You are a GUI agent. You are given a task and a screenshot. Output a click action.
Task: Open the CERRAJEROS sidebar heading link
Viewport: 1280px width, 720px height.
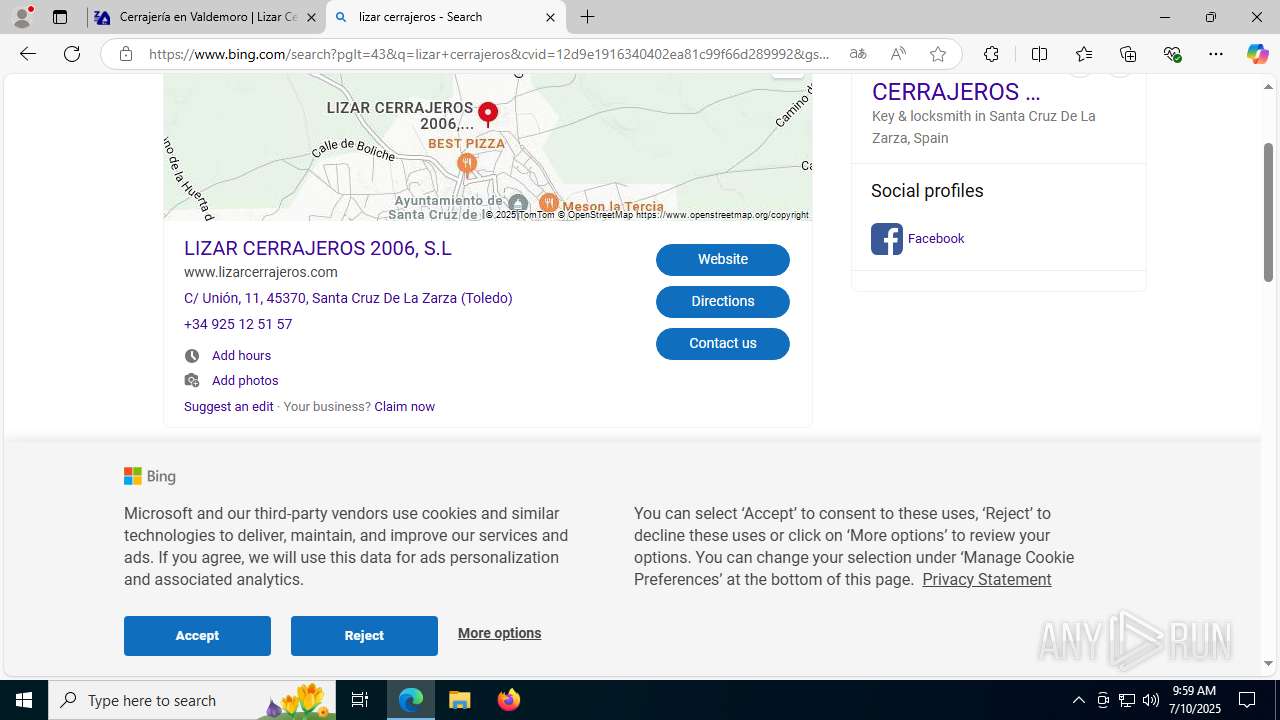click(x=956, y=92)
